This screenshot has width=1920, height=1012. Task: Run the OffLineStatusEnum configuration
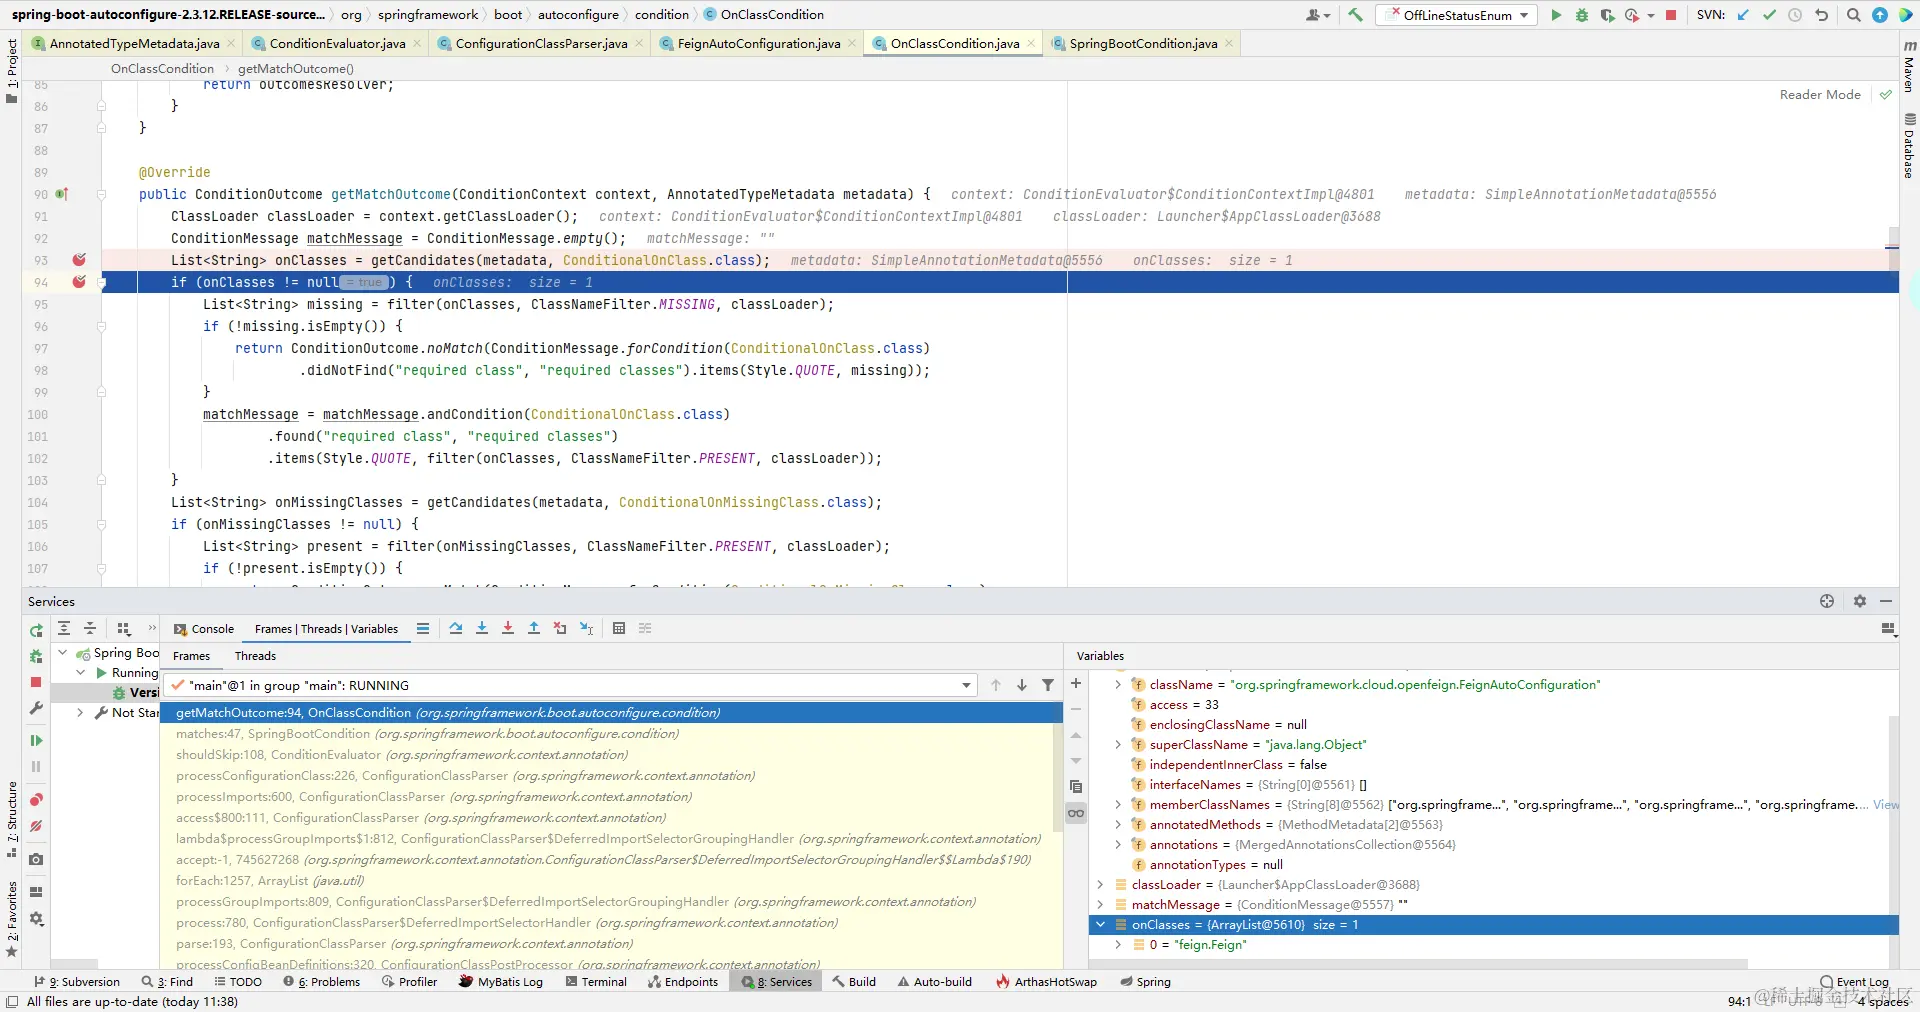(1556, 15)
